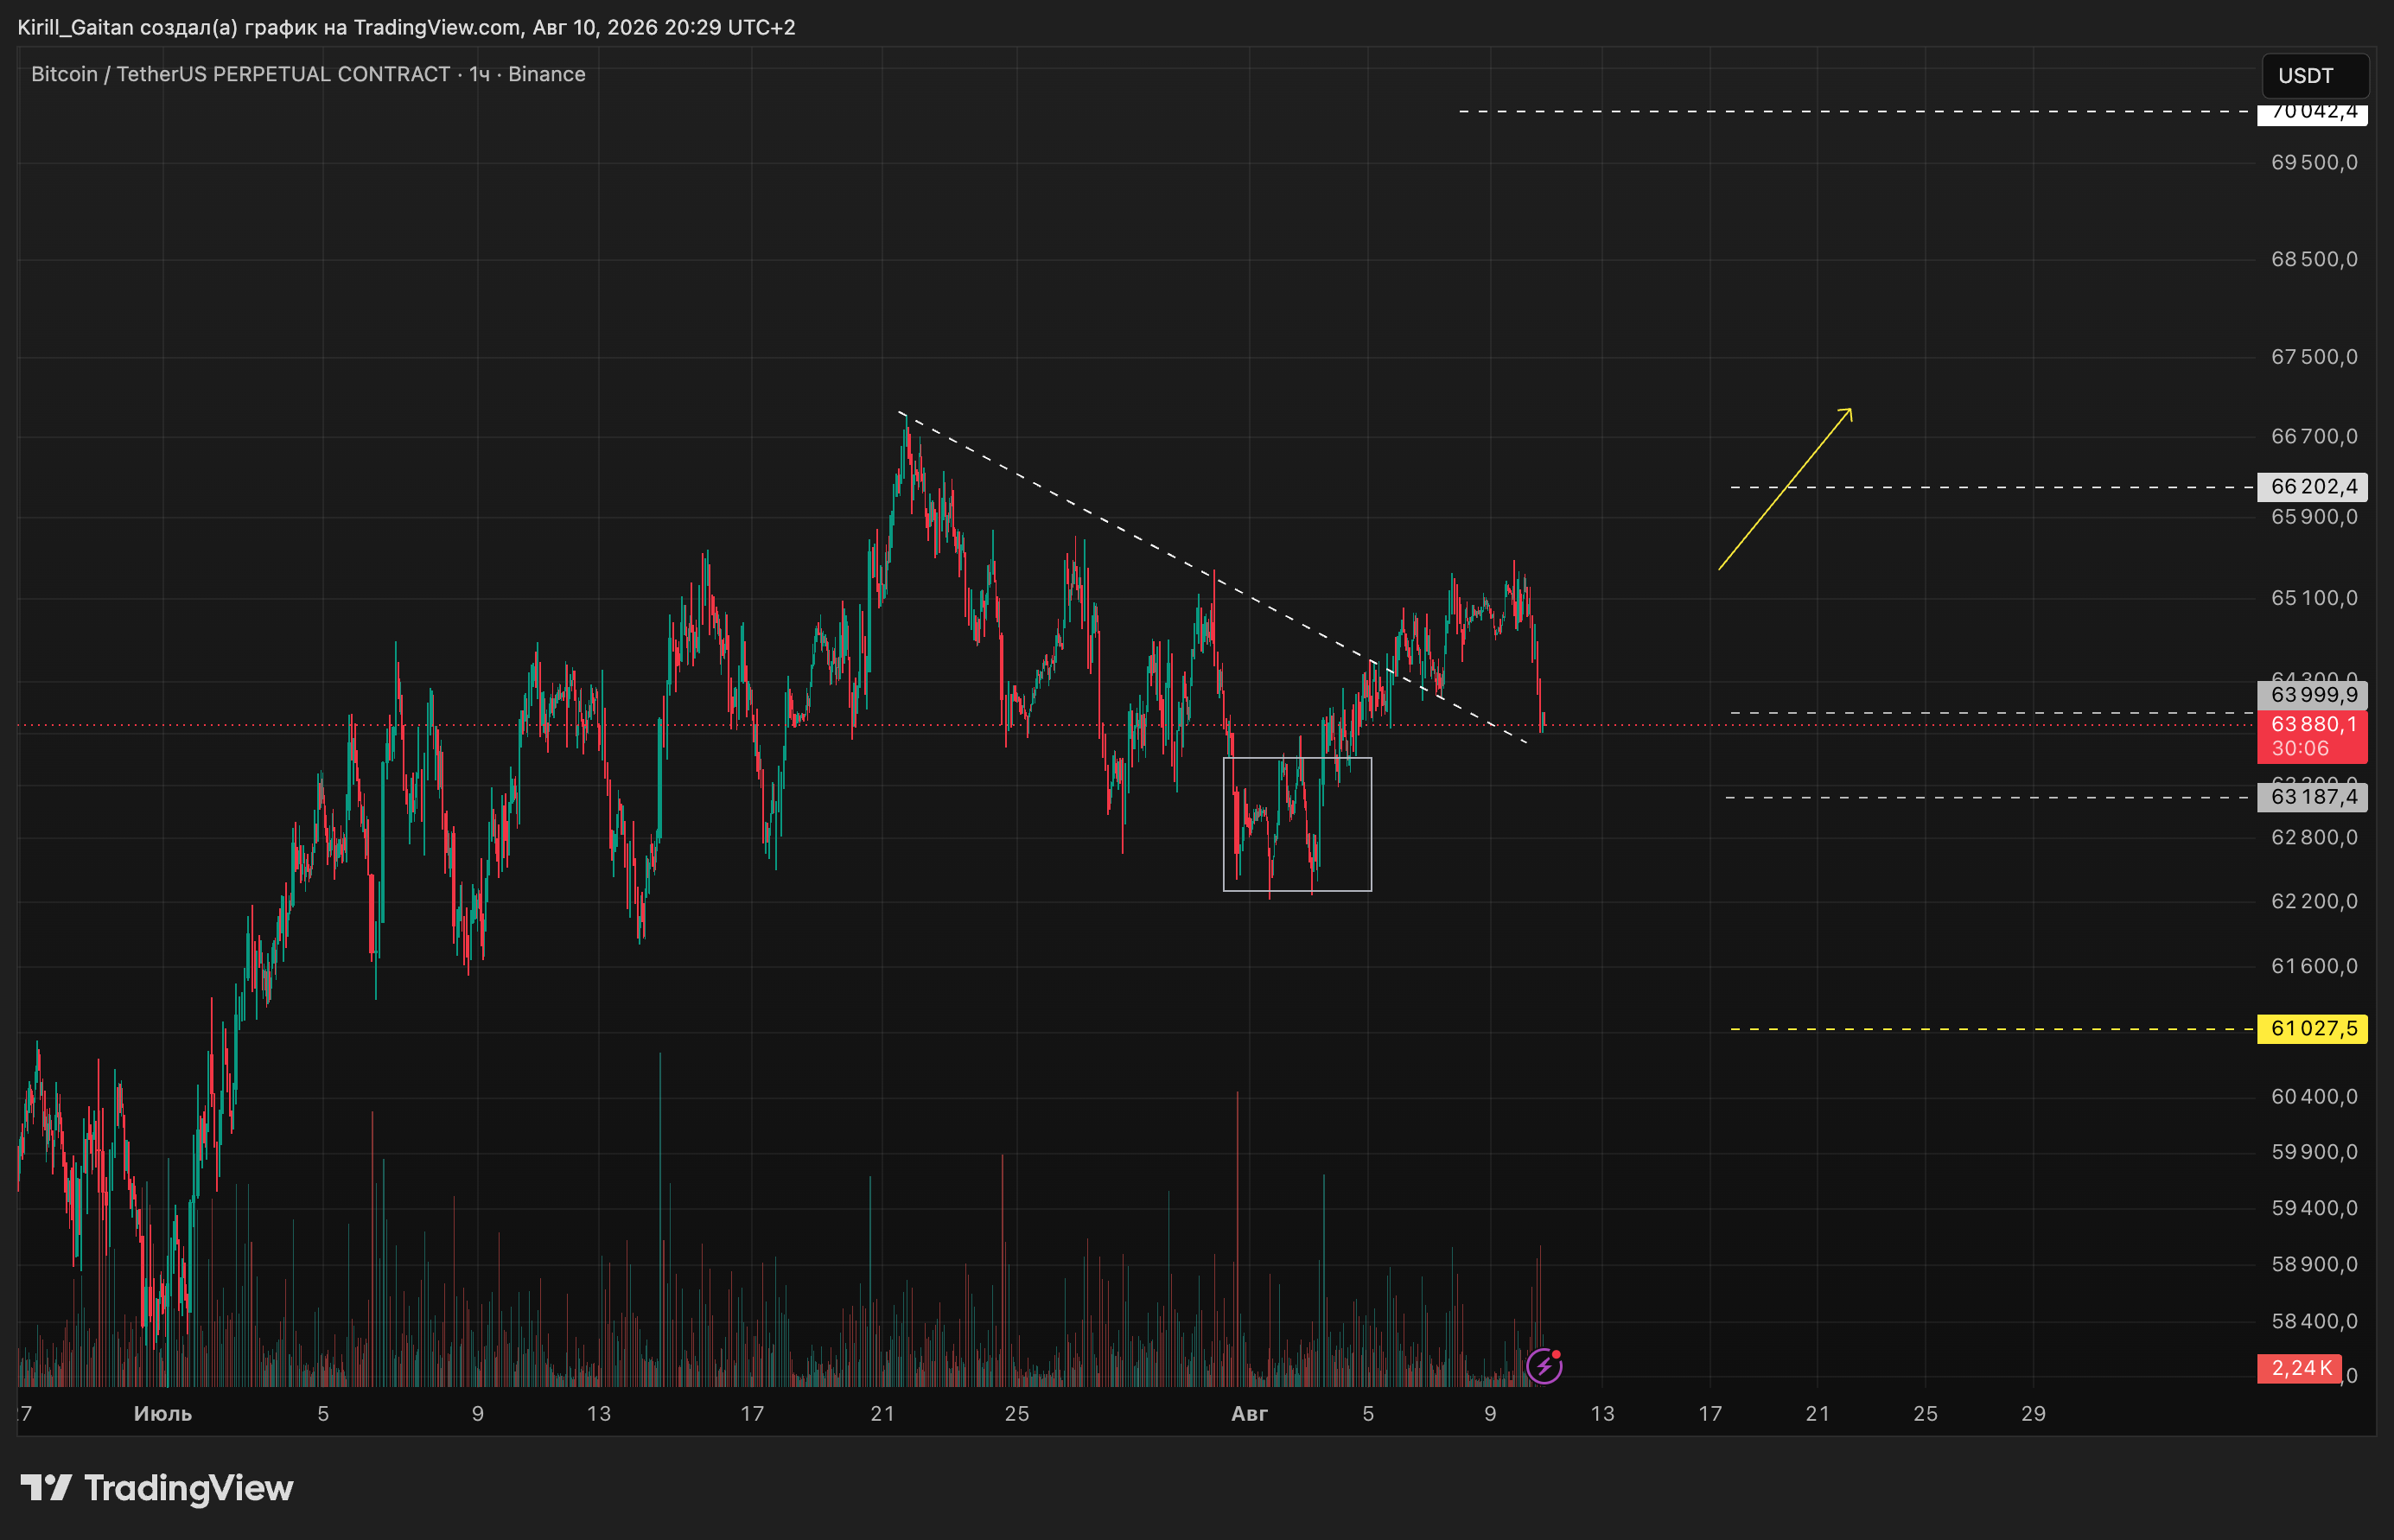This screenshot has height=1540, width=2394.
Task: Click the 61 600,0 price axis value
Action: coord(2314,966)
